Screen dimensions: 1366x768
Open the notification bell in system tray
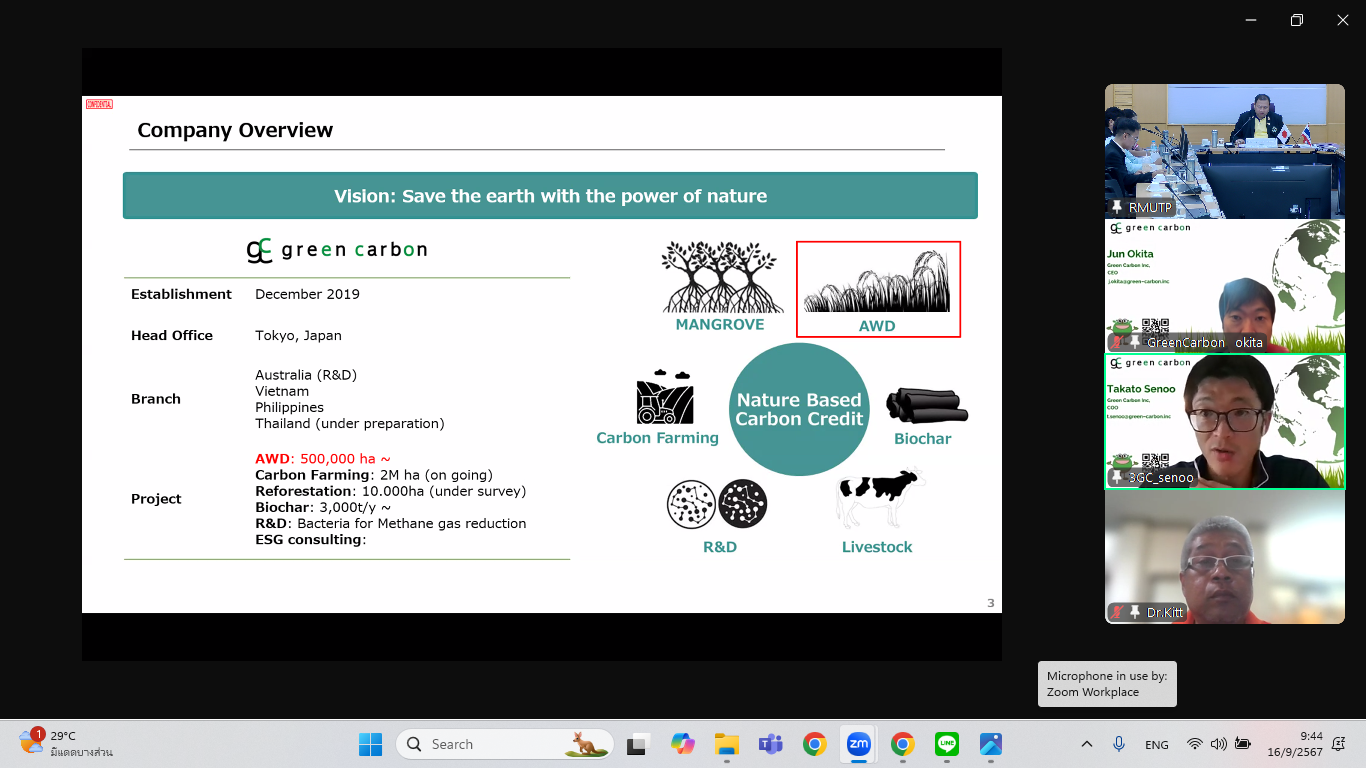point(1339,744)
